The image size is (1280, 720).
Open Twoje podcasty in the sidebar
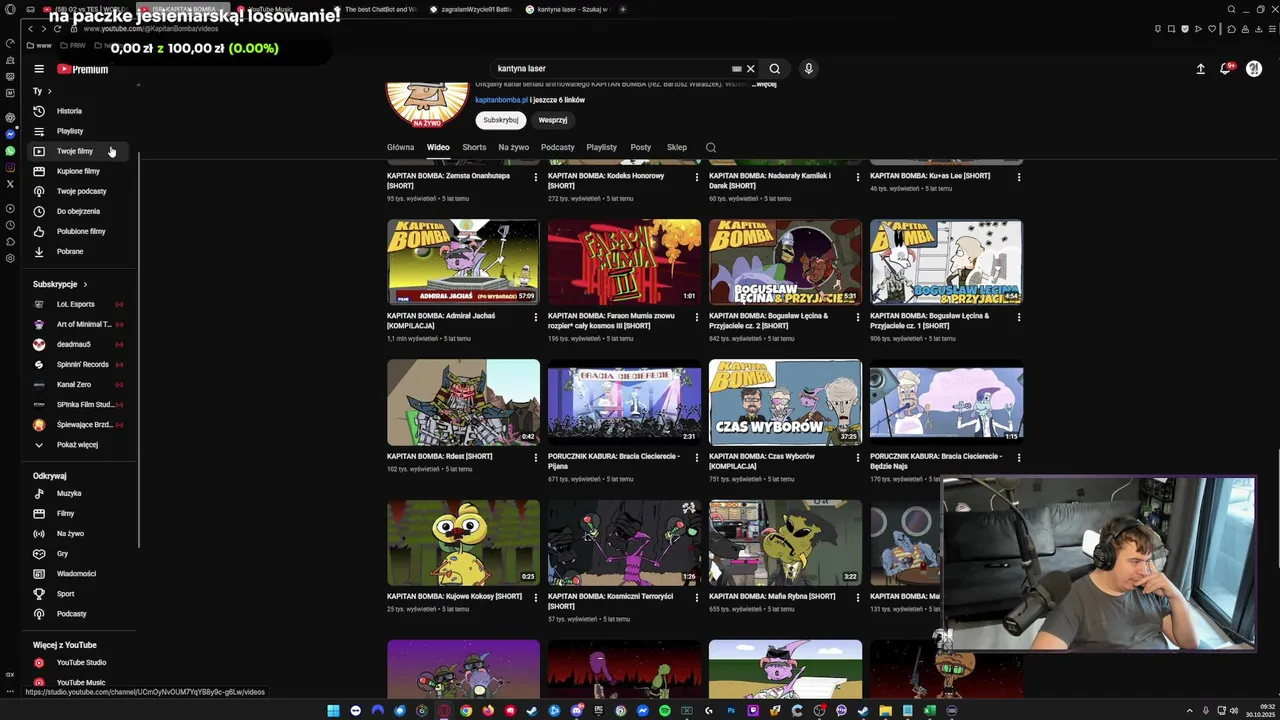(80, 191)
